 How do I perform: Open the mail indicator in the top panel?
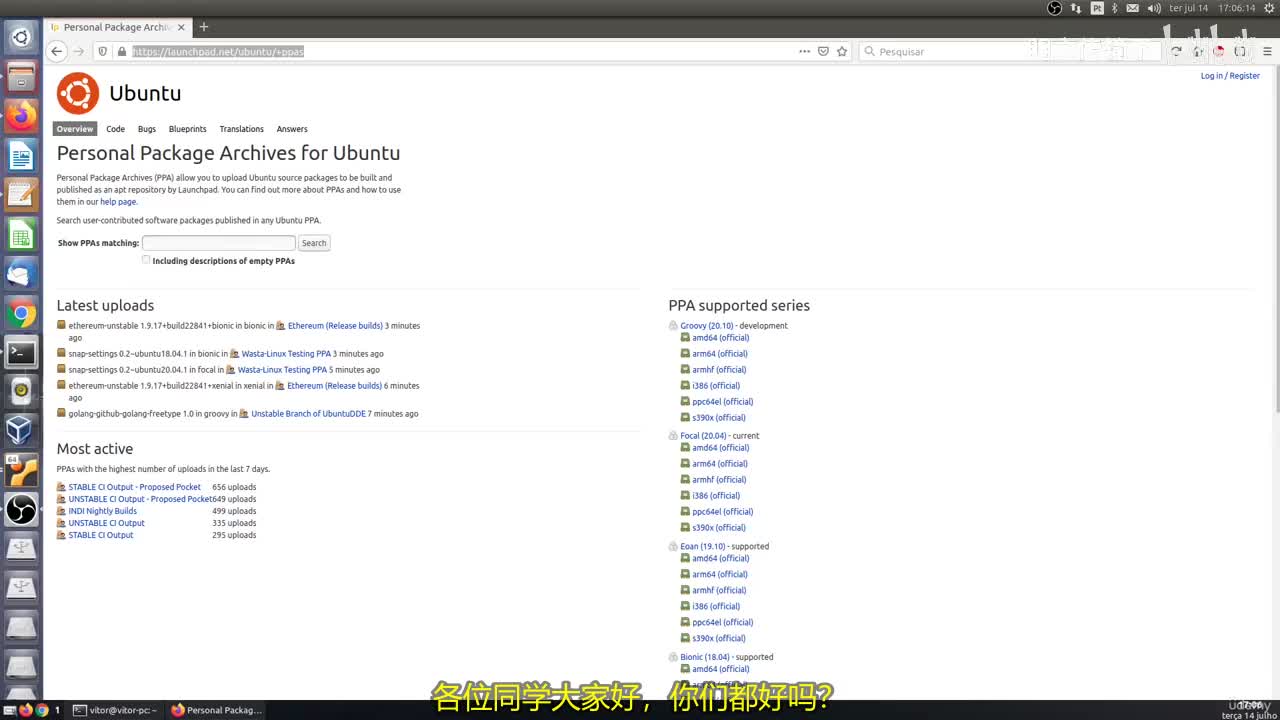click(1134, 8)
